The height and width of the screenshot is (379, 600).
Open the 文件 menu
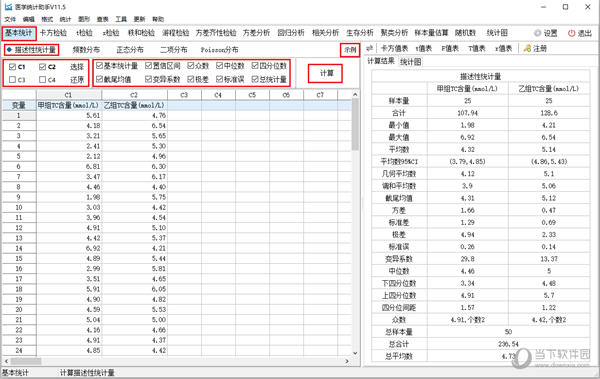10,19
